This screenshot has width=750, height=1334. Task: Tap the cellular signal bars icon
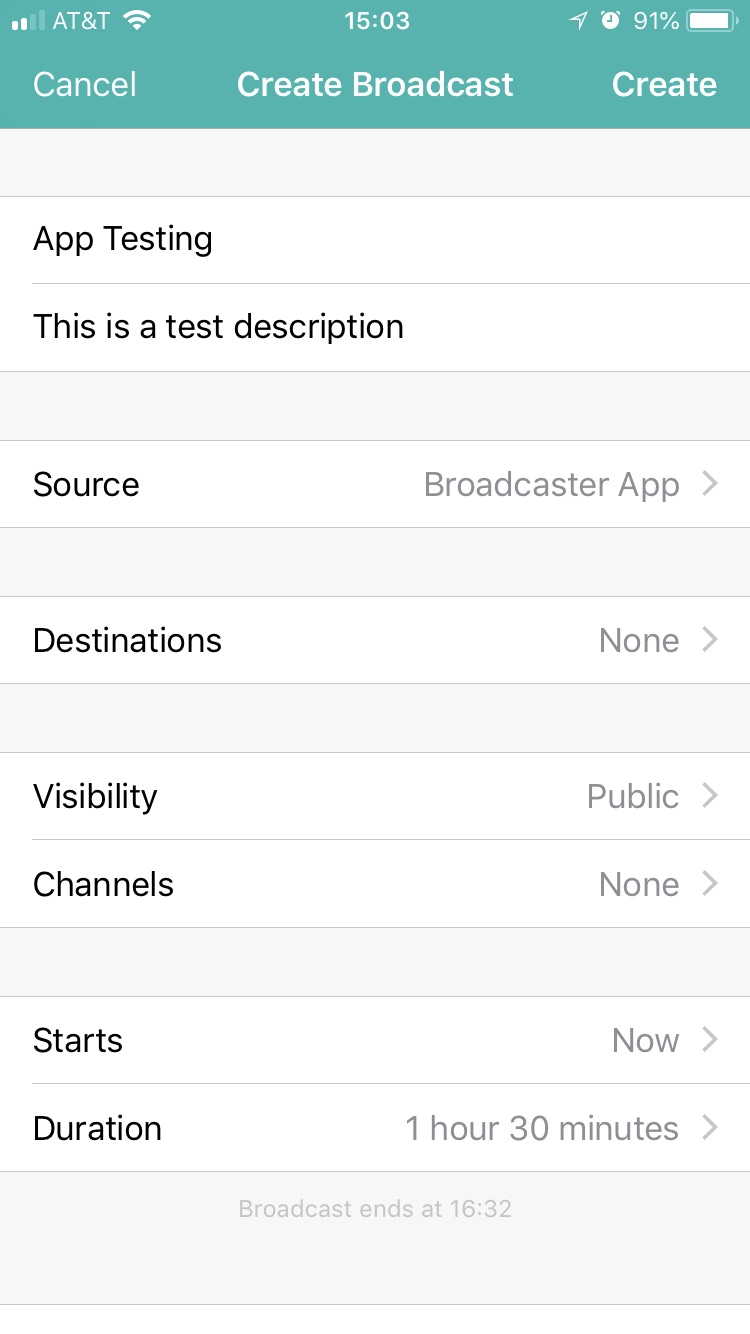tap(28, 21)
